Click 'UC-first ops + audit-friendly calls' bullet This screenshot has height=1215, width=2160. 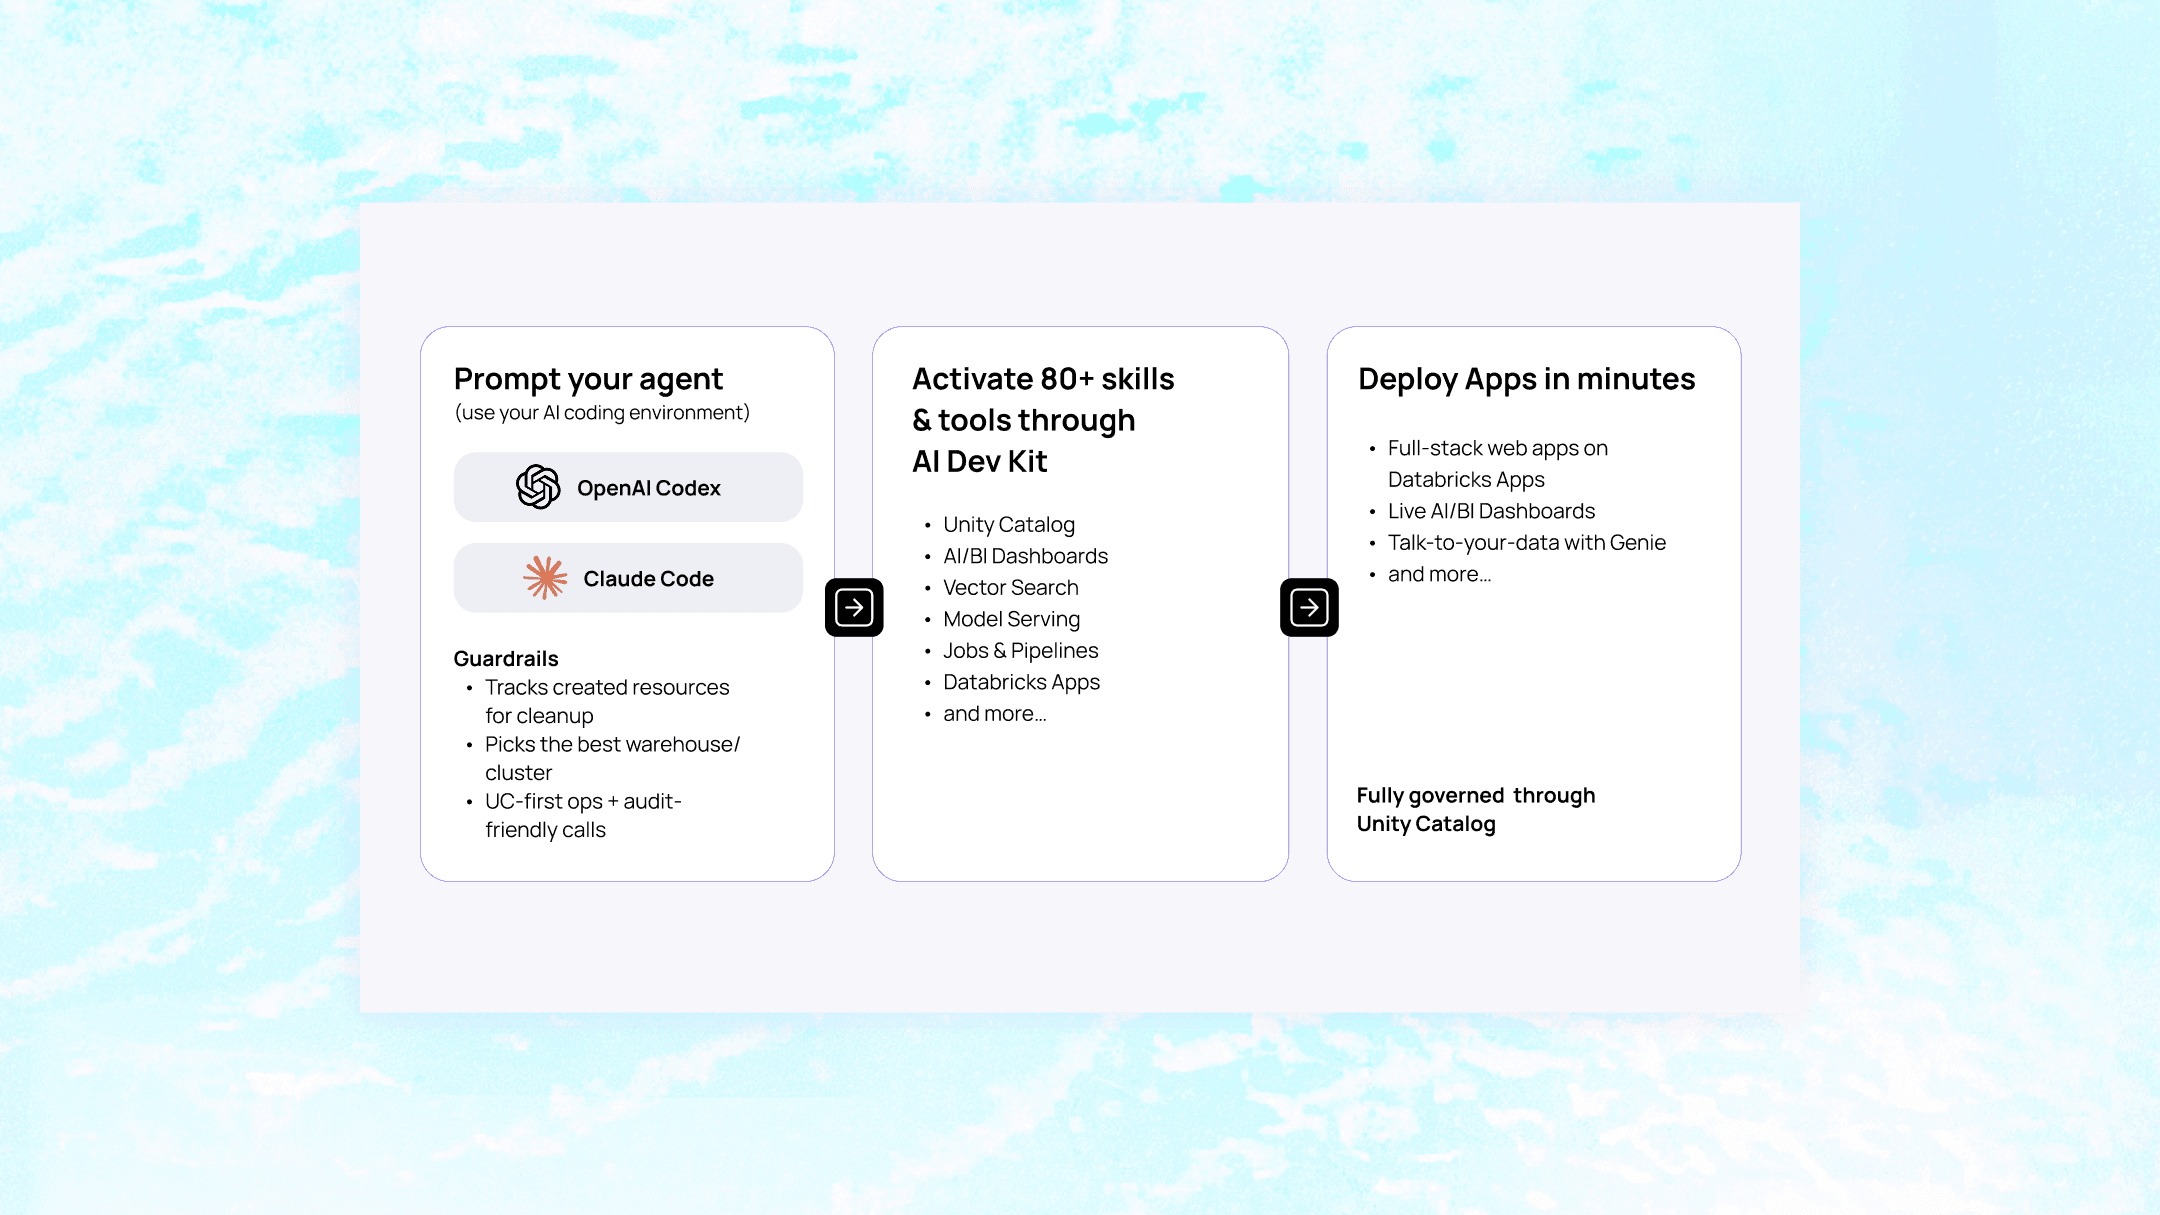583,815
